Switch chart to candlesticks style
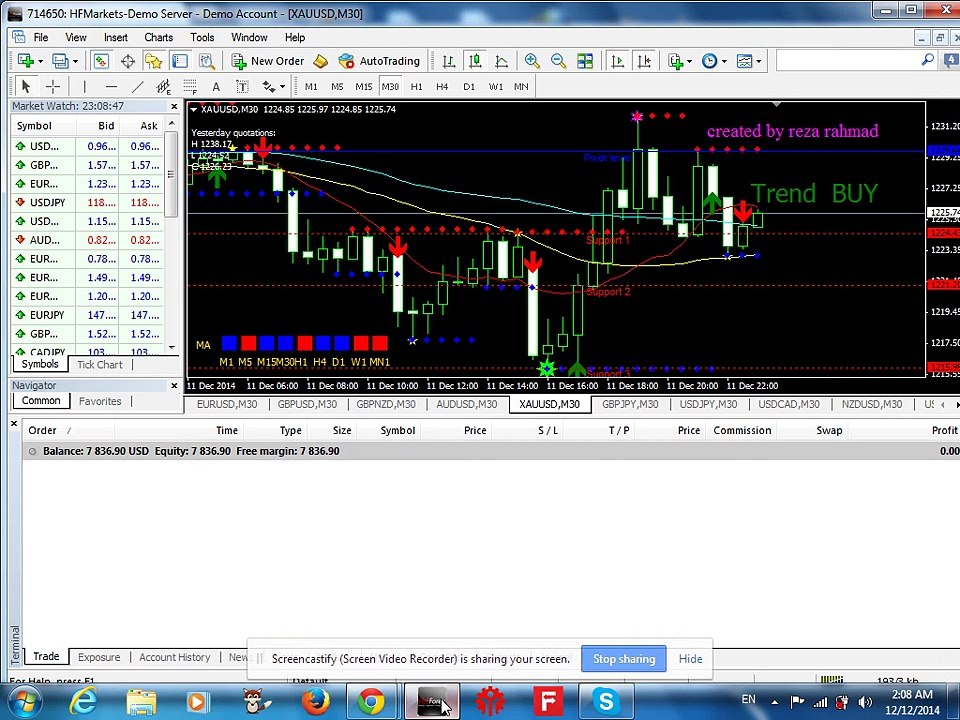Screen dimensions: 960x720 point(475,61)
